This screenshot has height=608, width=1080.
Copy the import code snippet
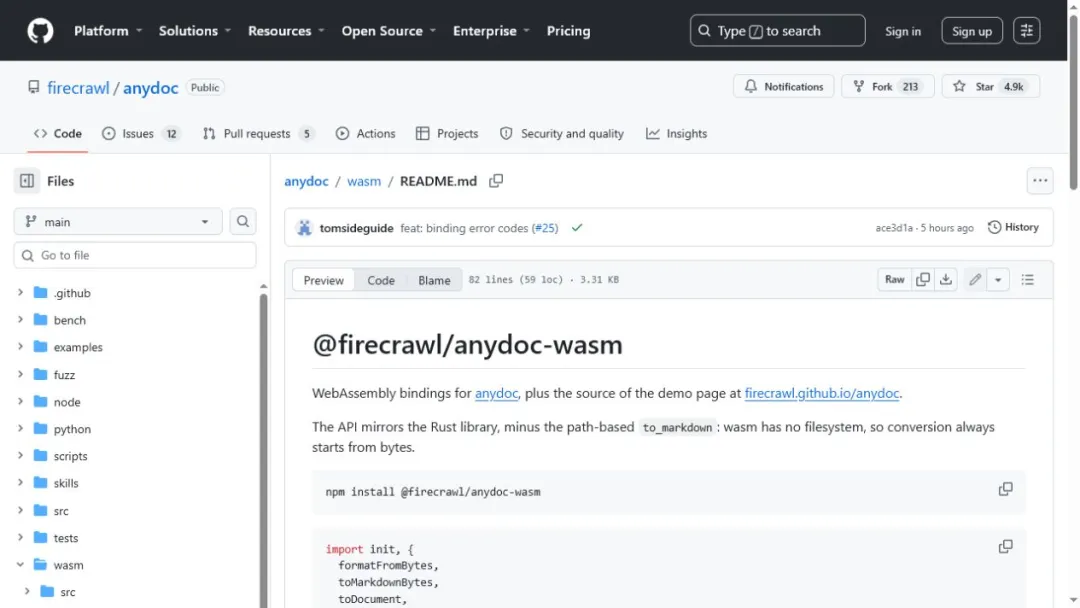1006,547
